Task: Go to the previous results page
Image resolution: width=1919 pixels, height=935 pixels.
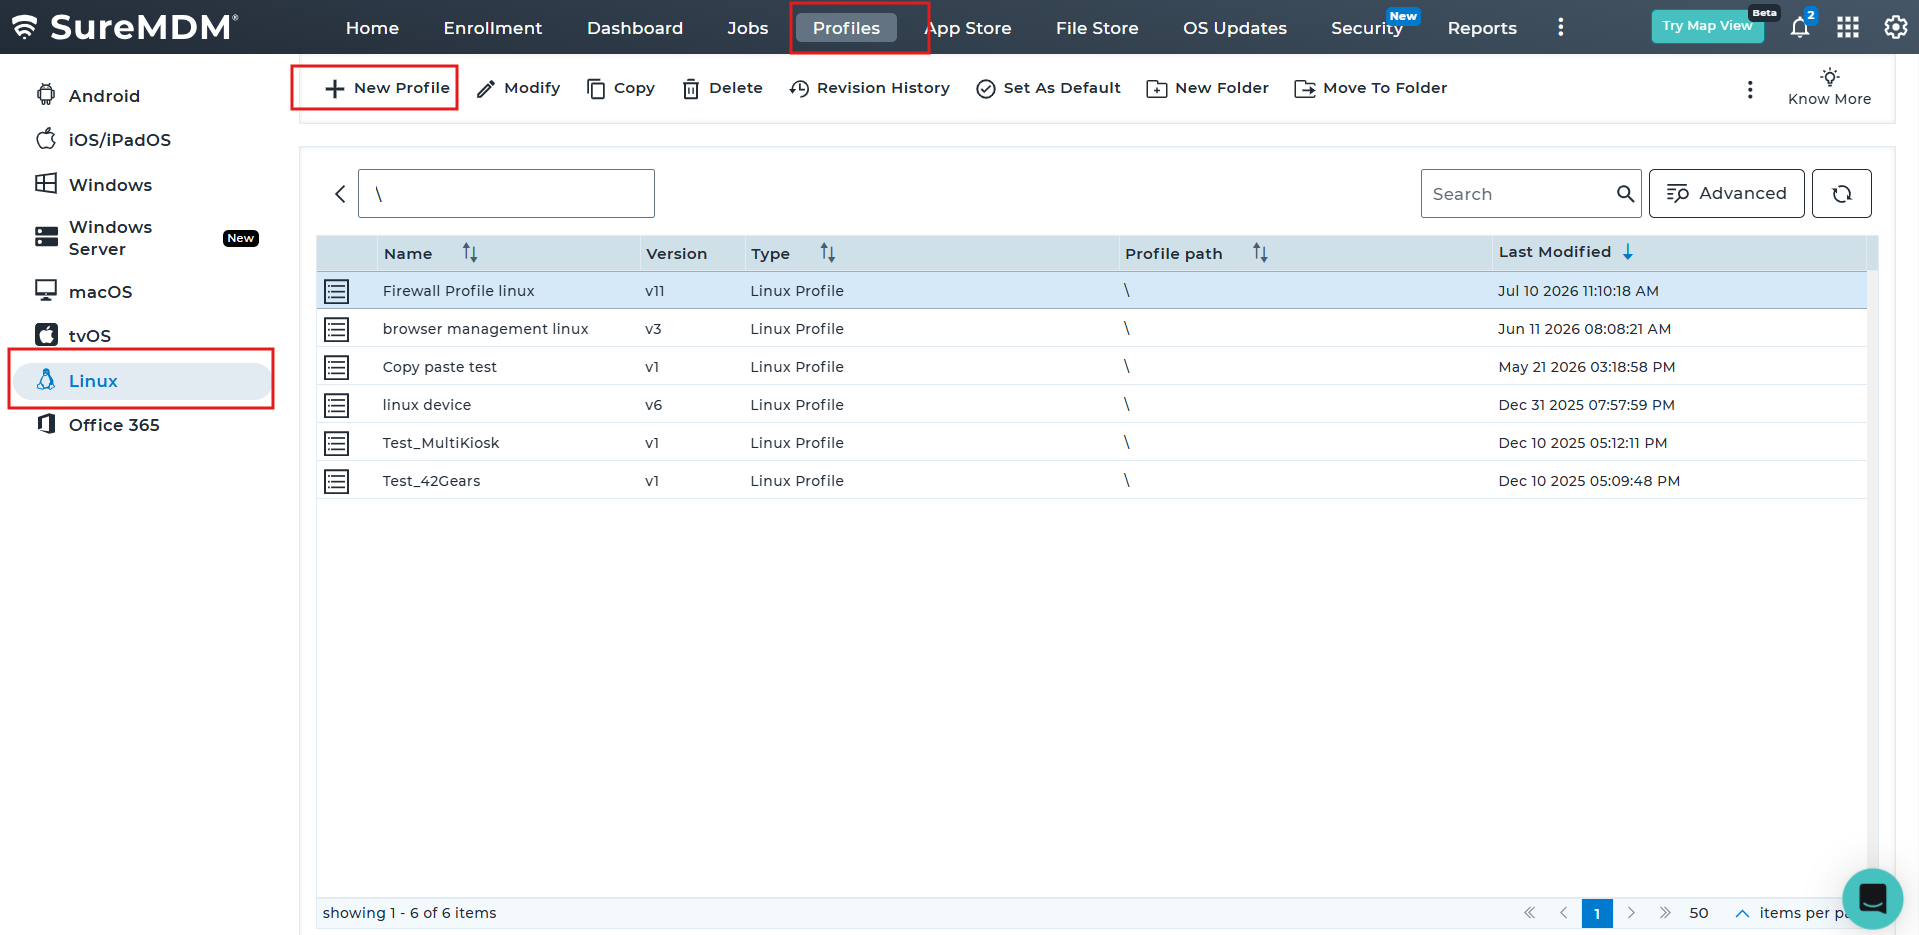Action: click(x=1563, y=912)
